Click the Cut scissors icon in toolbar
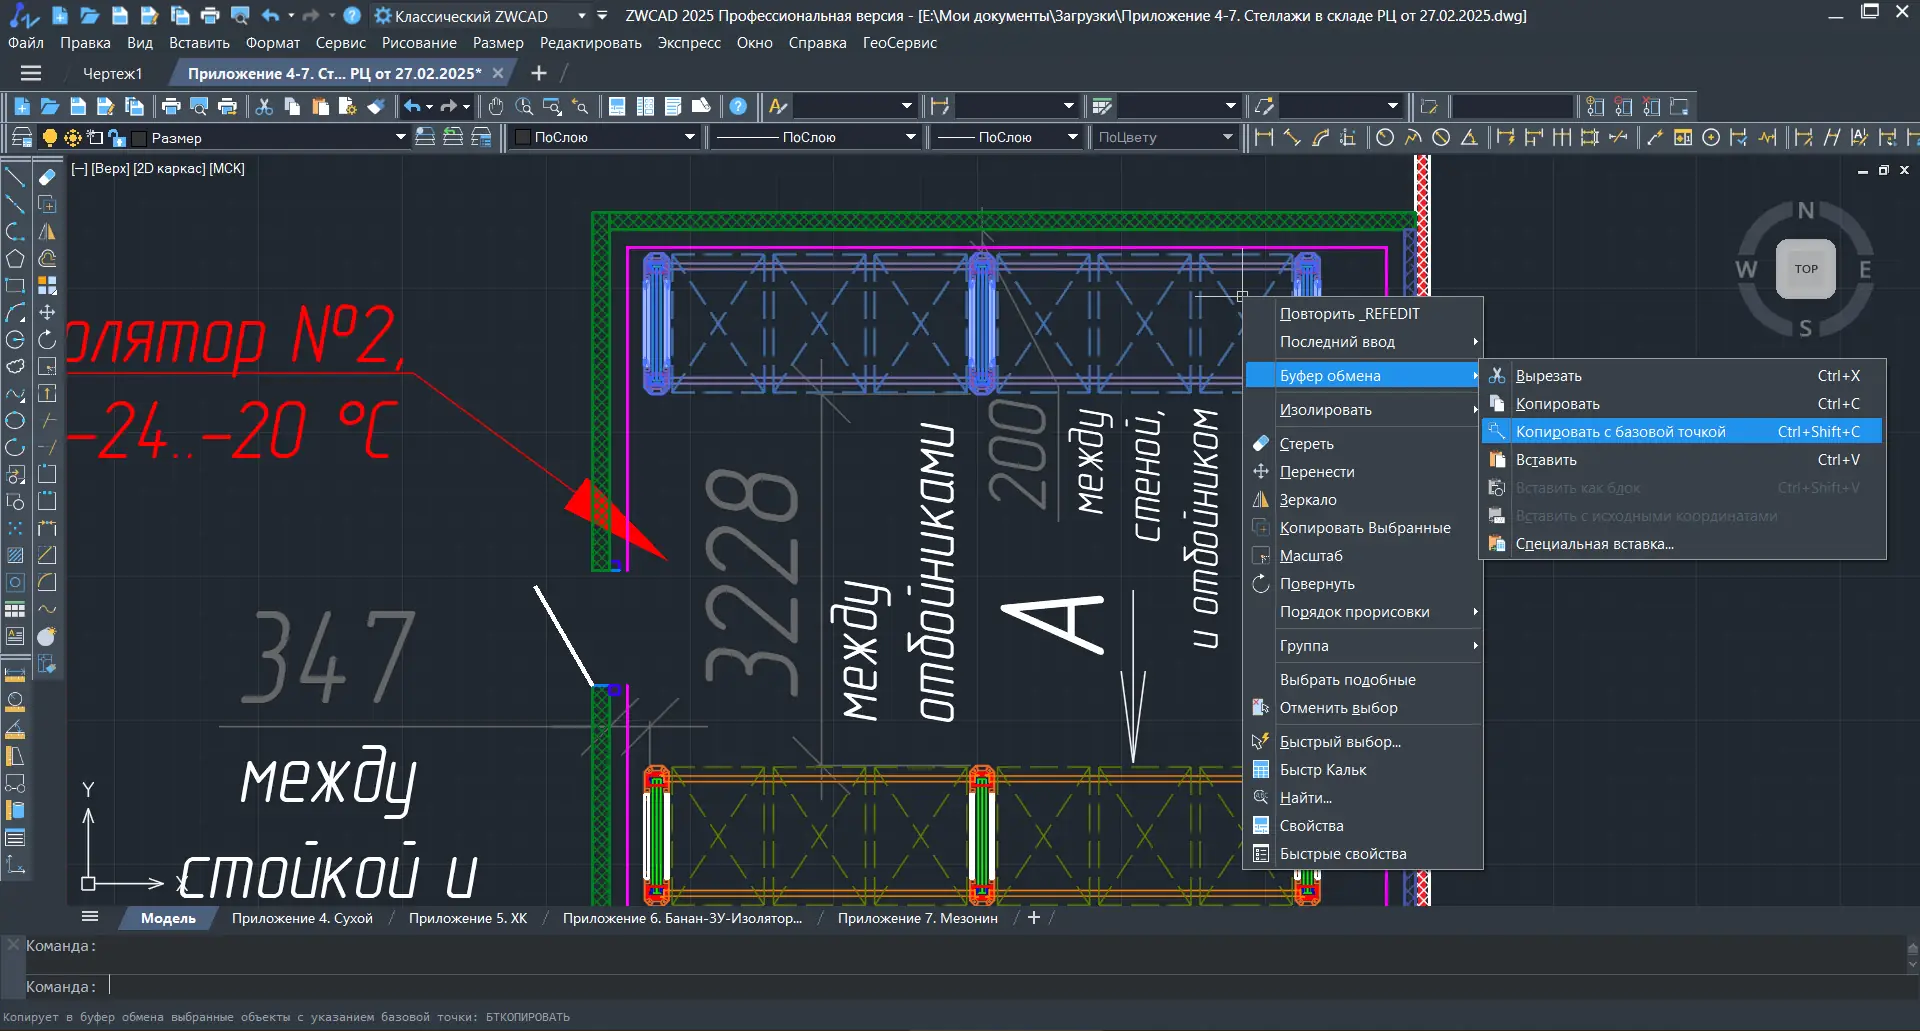Viewport: 1920px width, 1031px height. pyautogui.click(x=264, y=106)
